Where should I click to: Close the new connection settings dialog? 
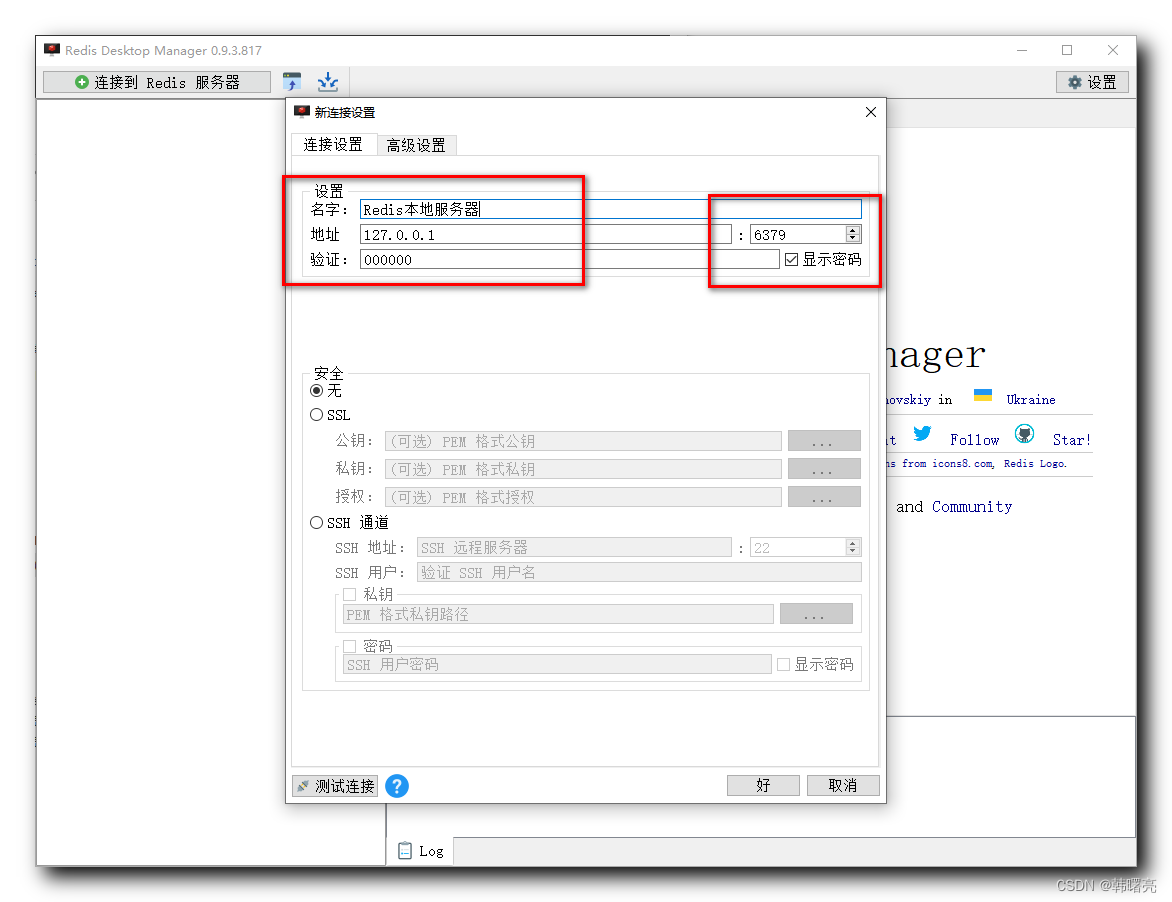coord(871,112)
